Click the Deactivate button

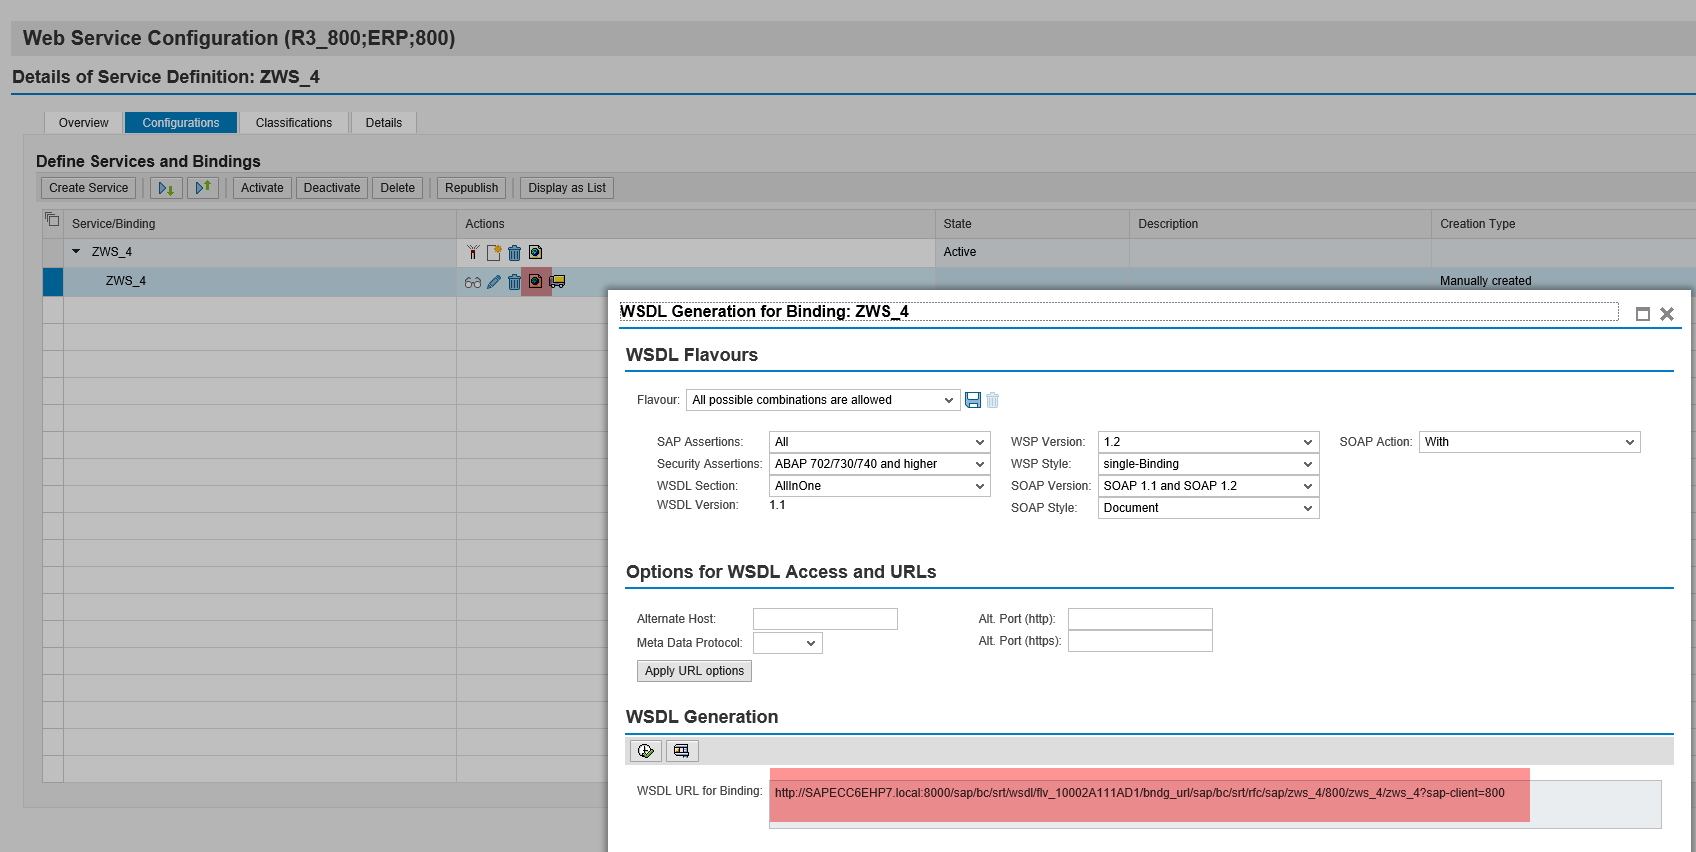pyautogui.click(x=332, y=188)
